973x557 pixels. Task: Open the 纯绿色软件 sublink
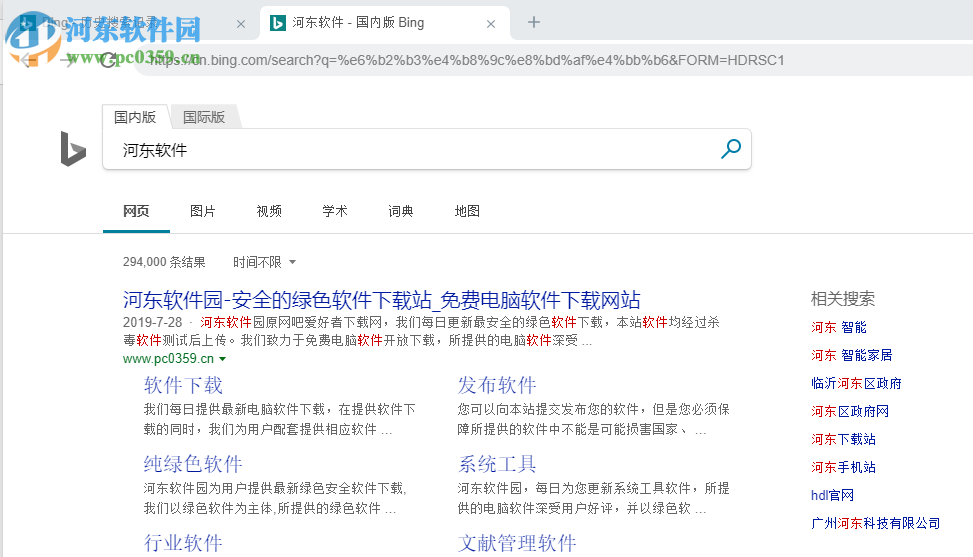[x=193, y=464]
